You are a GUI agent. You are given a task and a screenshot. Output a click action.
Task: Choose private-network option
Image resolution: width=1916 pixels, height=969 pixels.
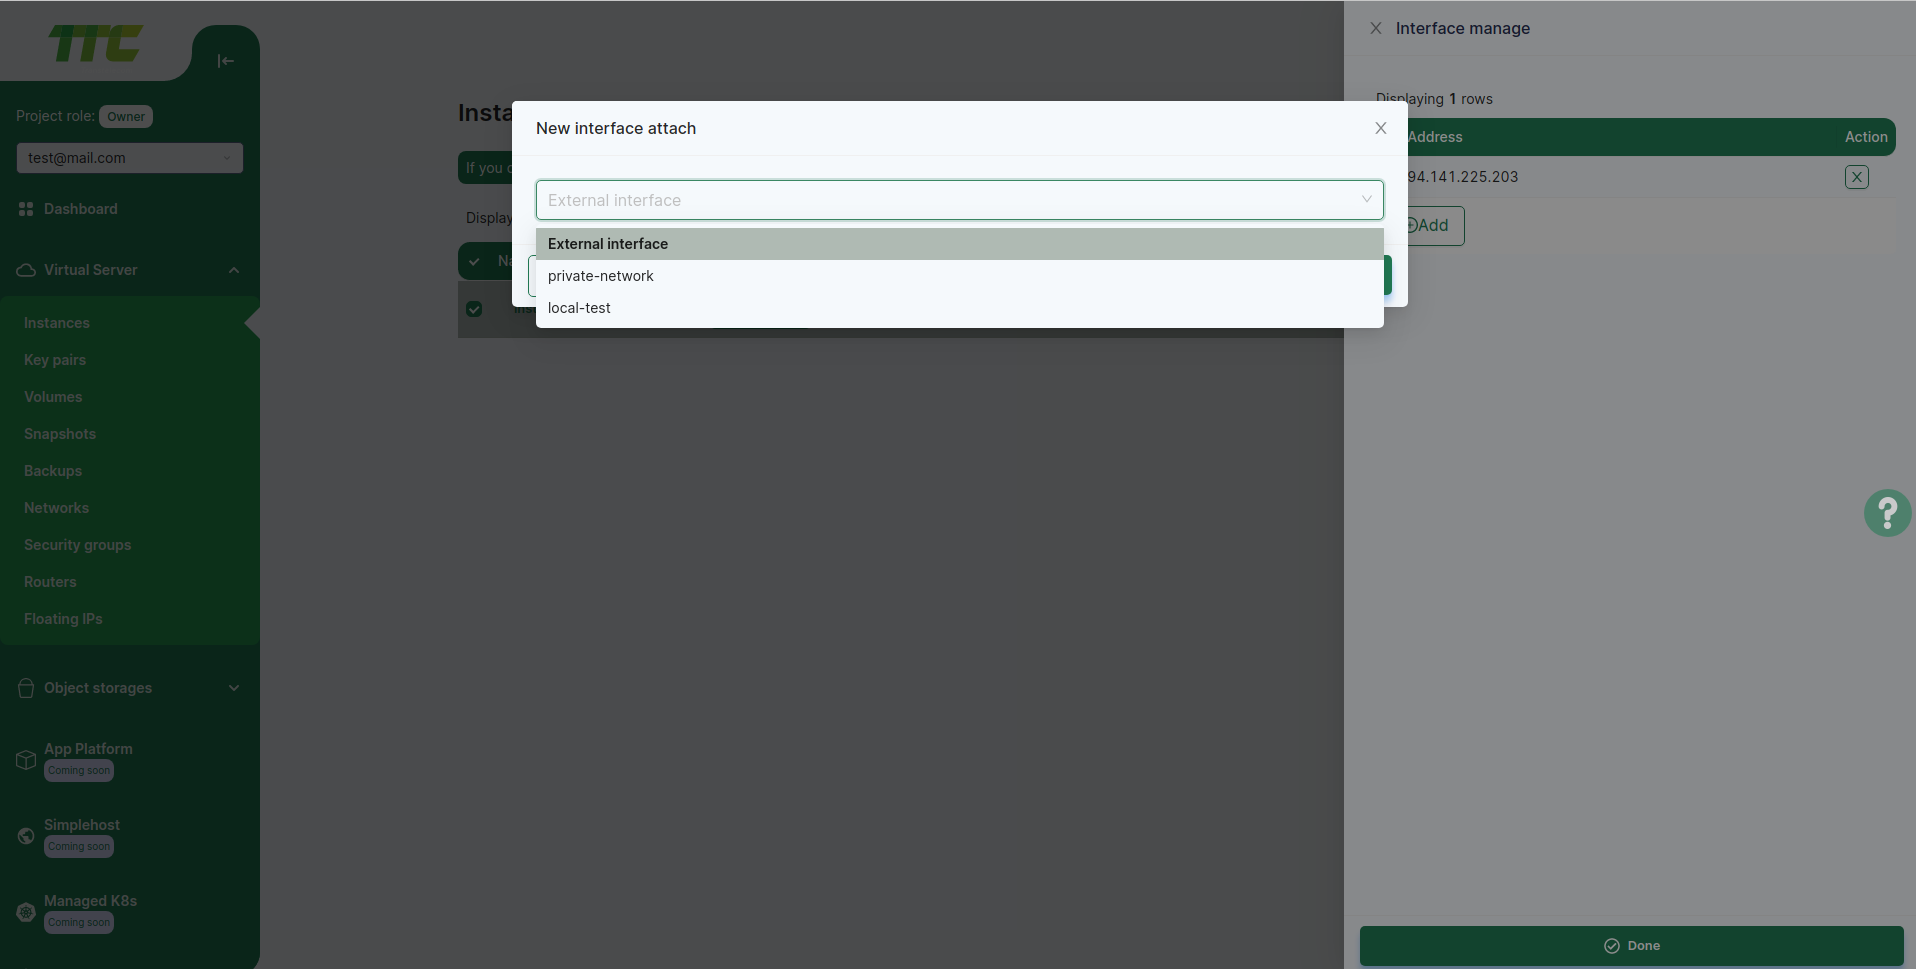pyautogui.click(x=960, y=276)
